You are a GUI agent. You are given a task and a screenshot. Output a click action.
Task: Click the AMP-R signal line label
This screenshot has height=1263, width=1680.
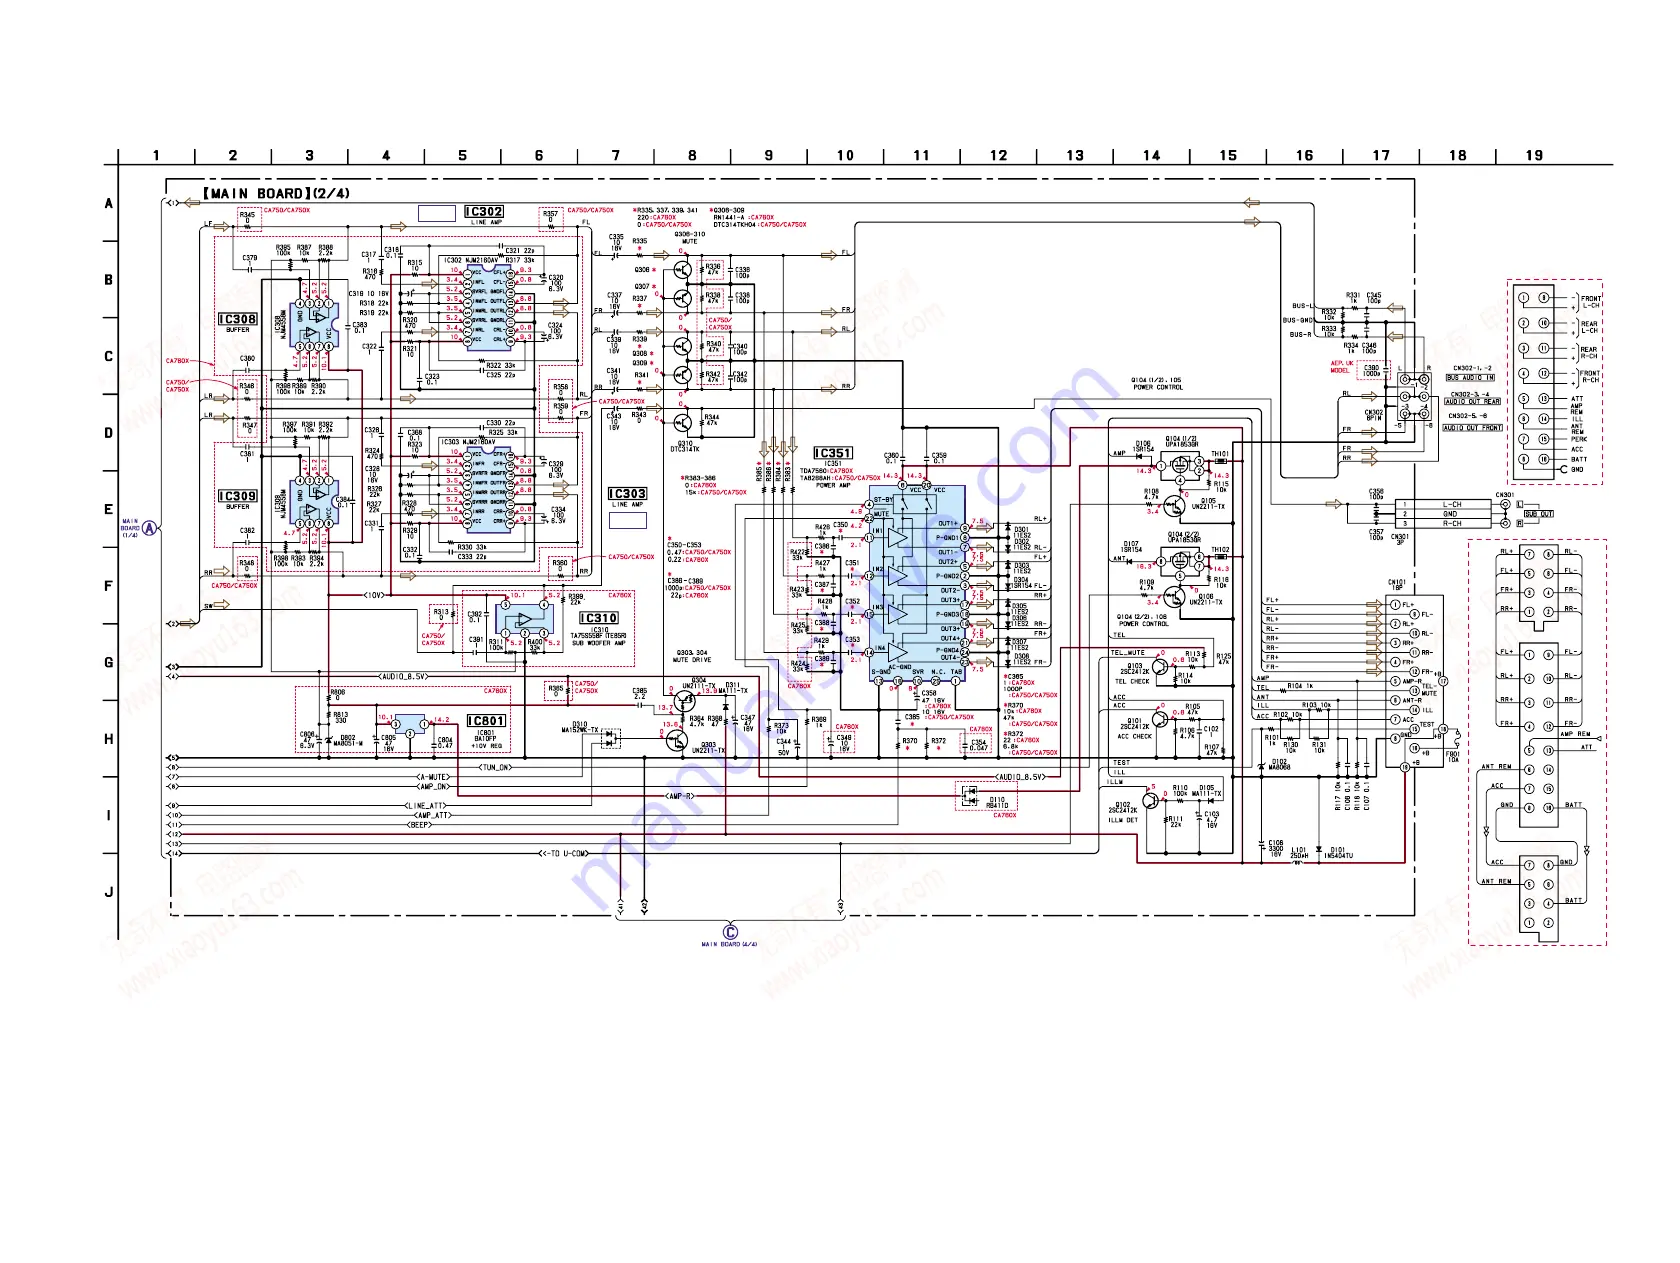tap(679, 796)
